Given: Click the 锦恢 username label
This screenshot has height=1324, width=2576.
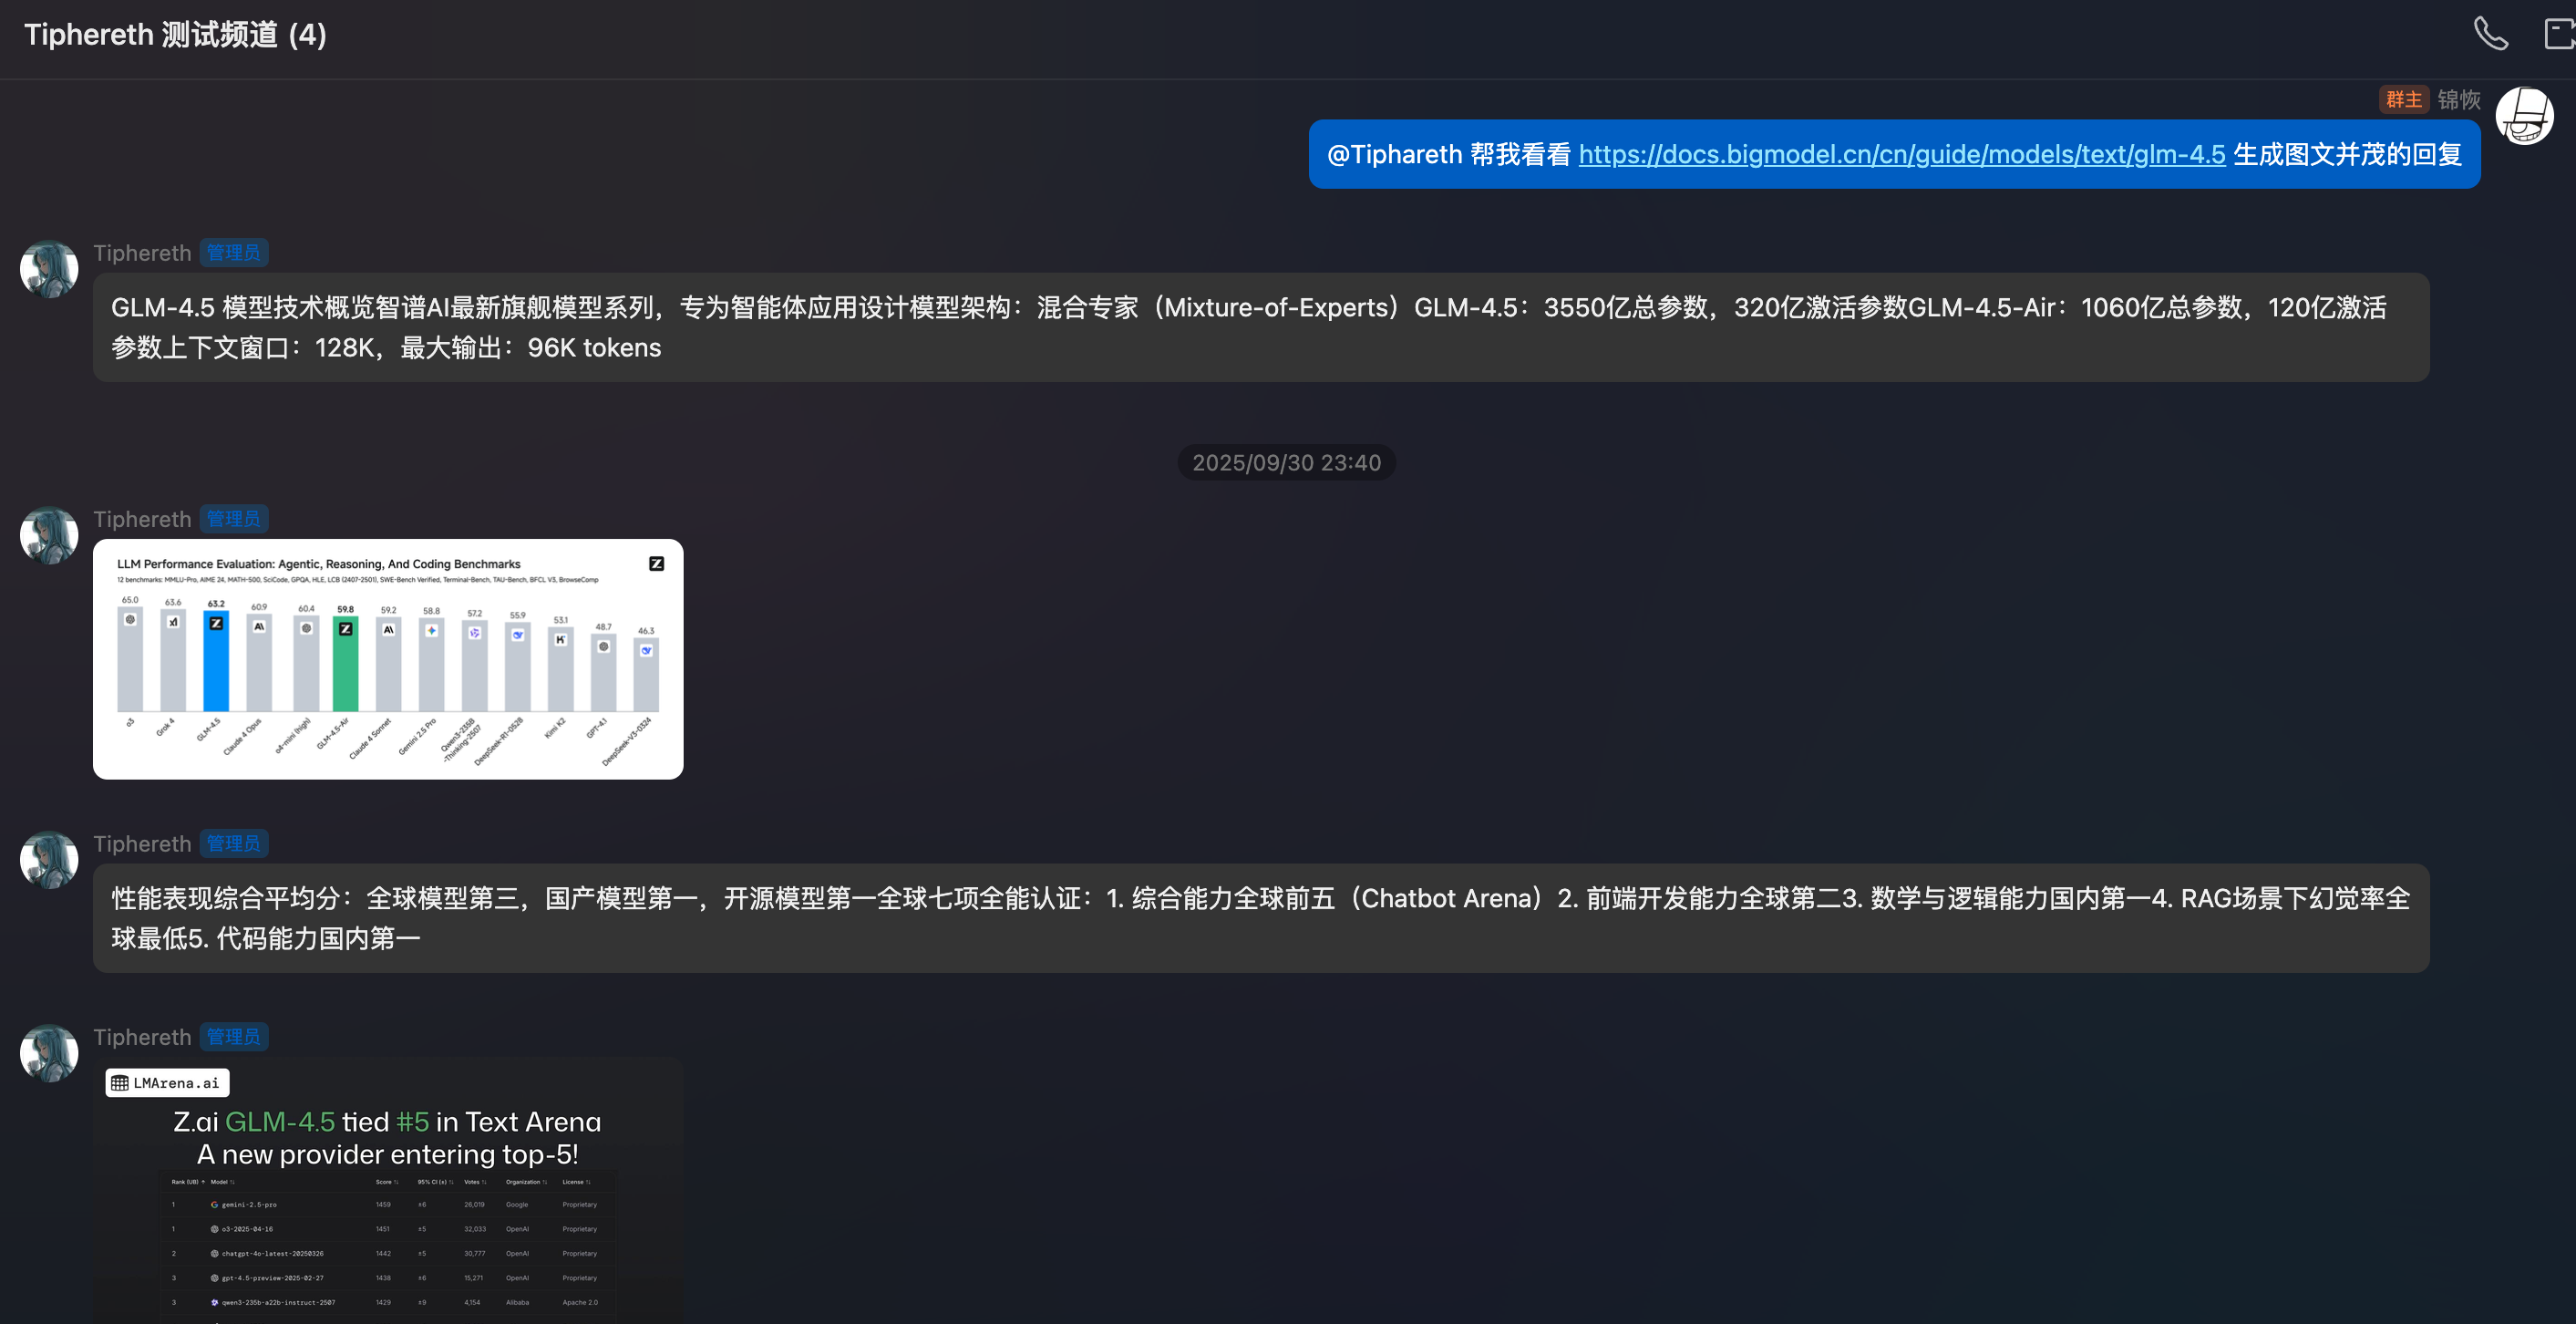Looking at the screenshot, I should [2459, 99].
